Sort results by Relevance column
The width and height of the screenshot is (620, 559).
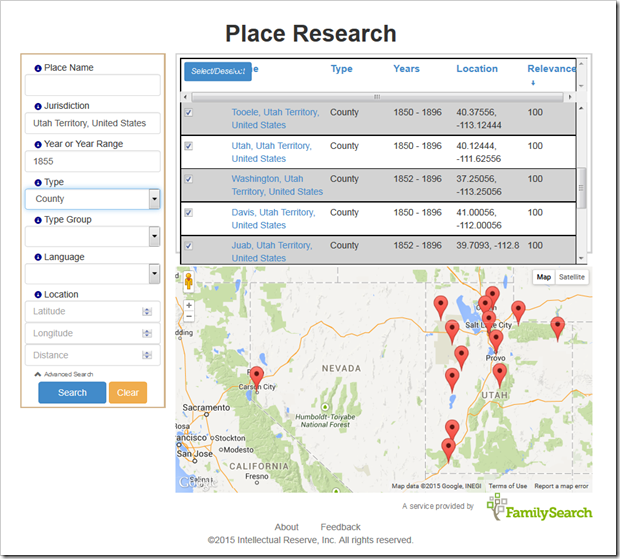[x=552, y=69]
